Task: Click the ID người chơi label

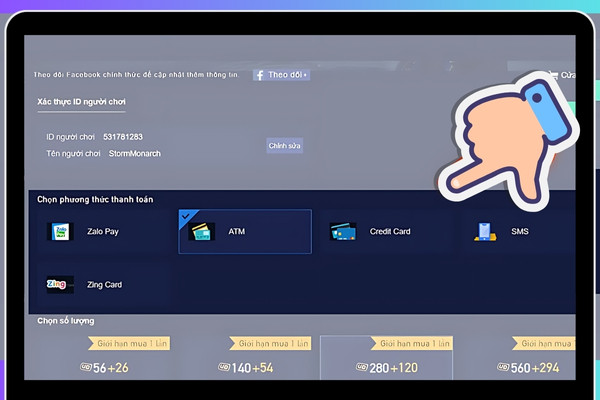Action: (70, 137)
